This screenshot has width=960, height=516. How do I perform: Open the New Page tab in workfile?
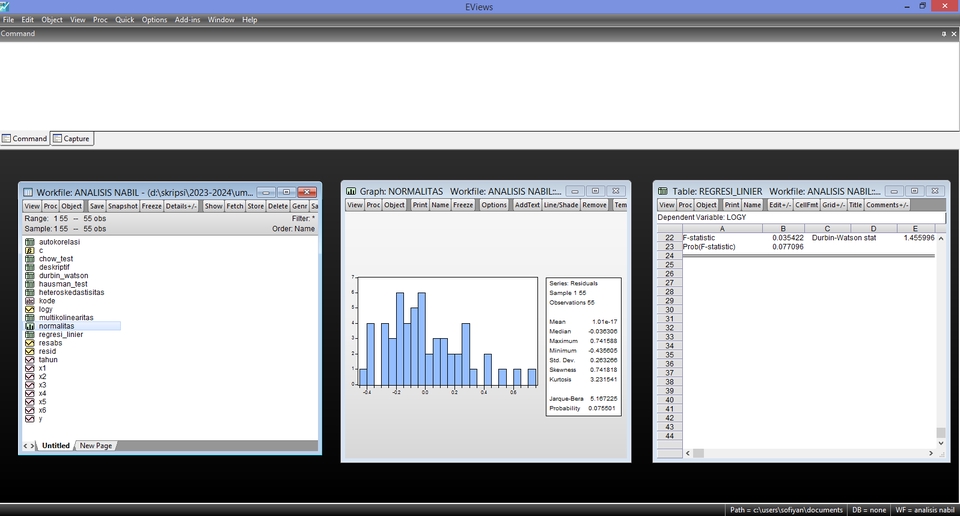(96, 446)
